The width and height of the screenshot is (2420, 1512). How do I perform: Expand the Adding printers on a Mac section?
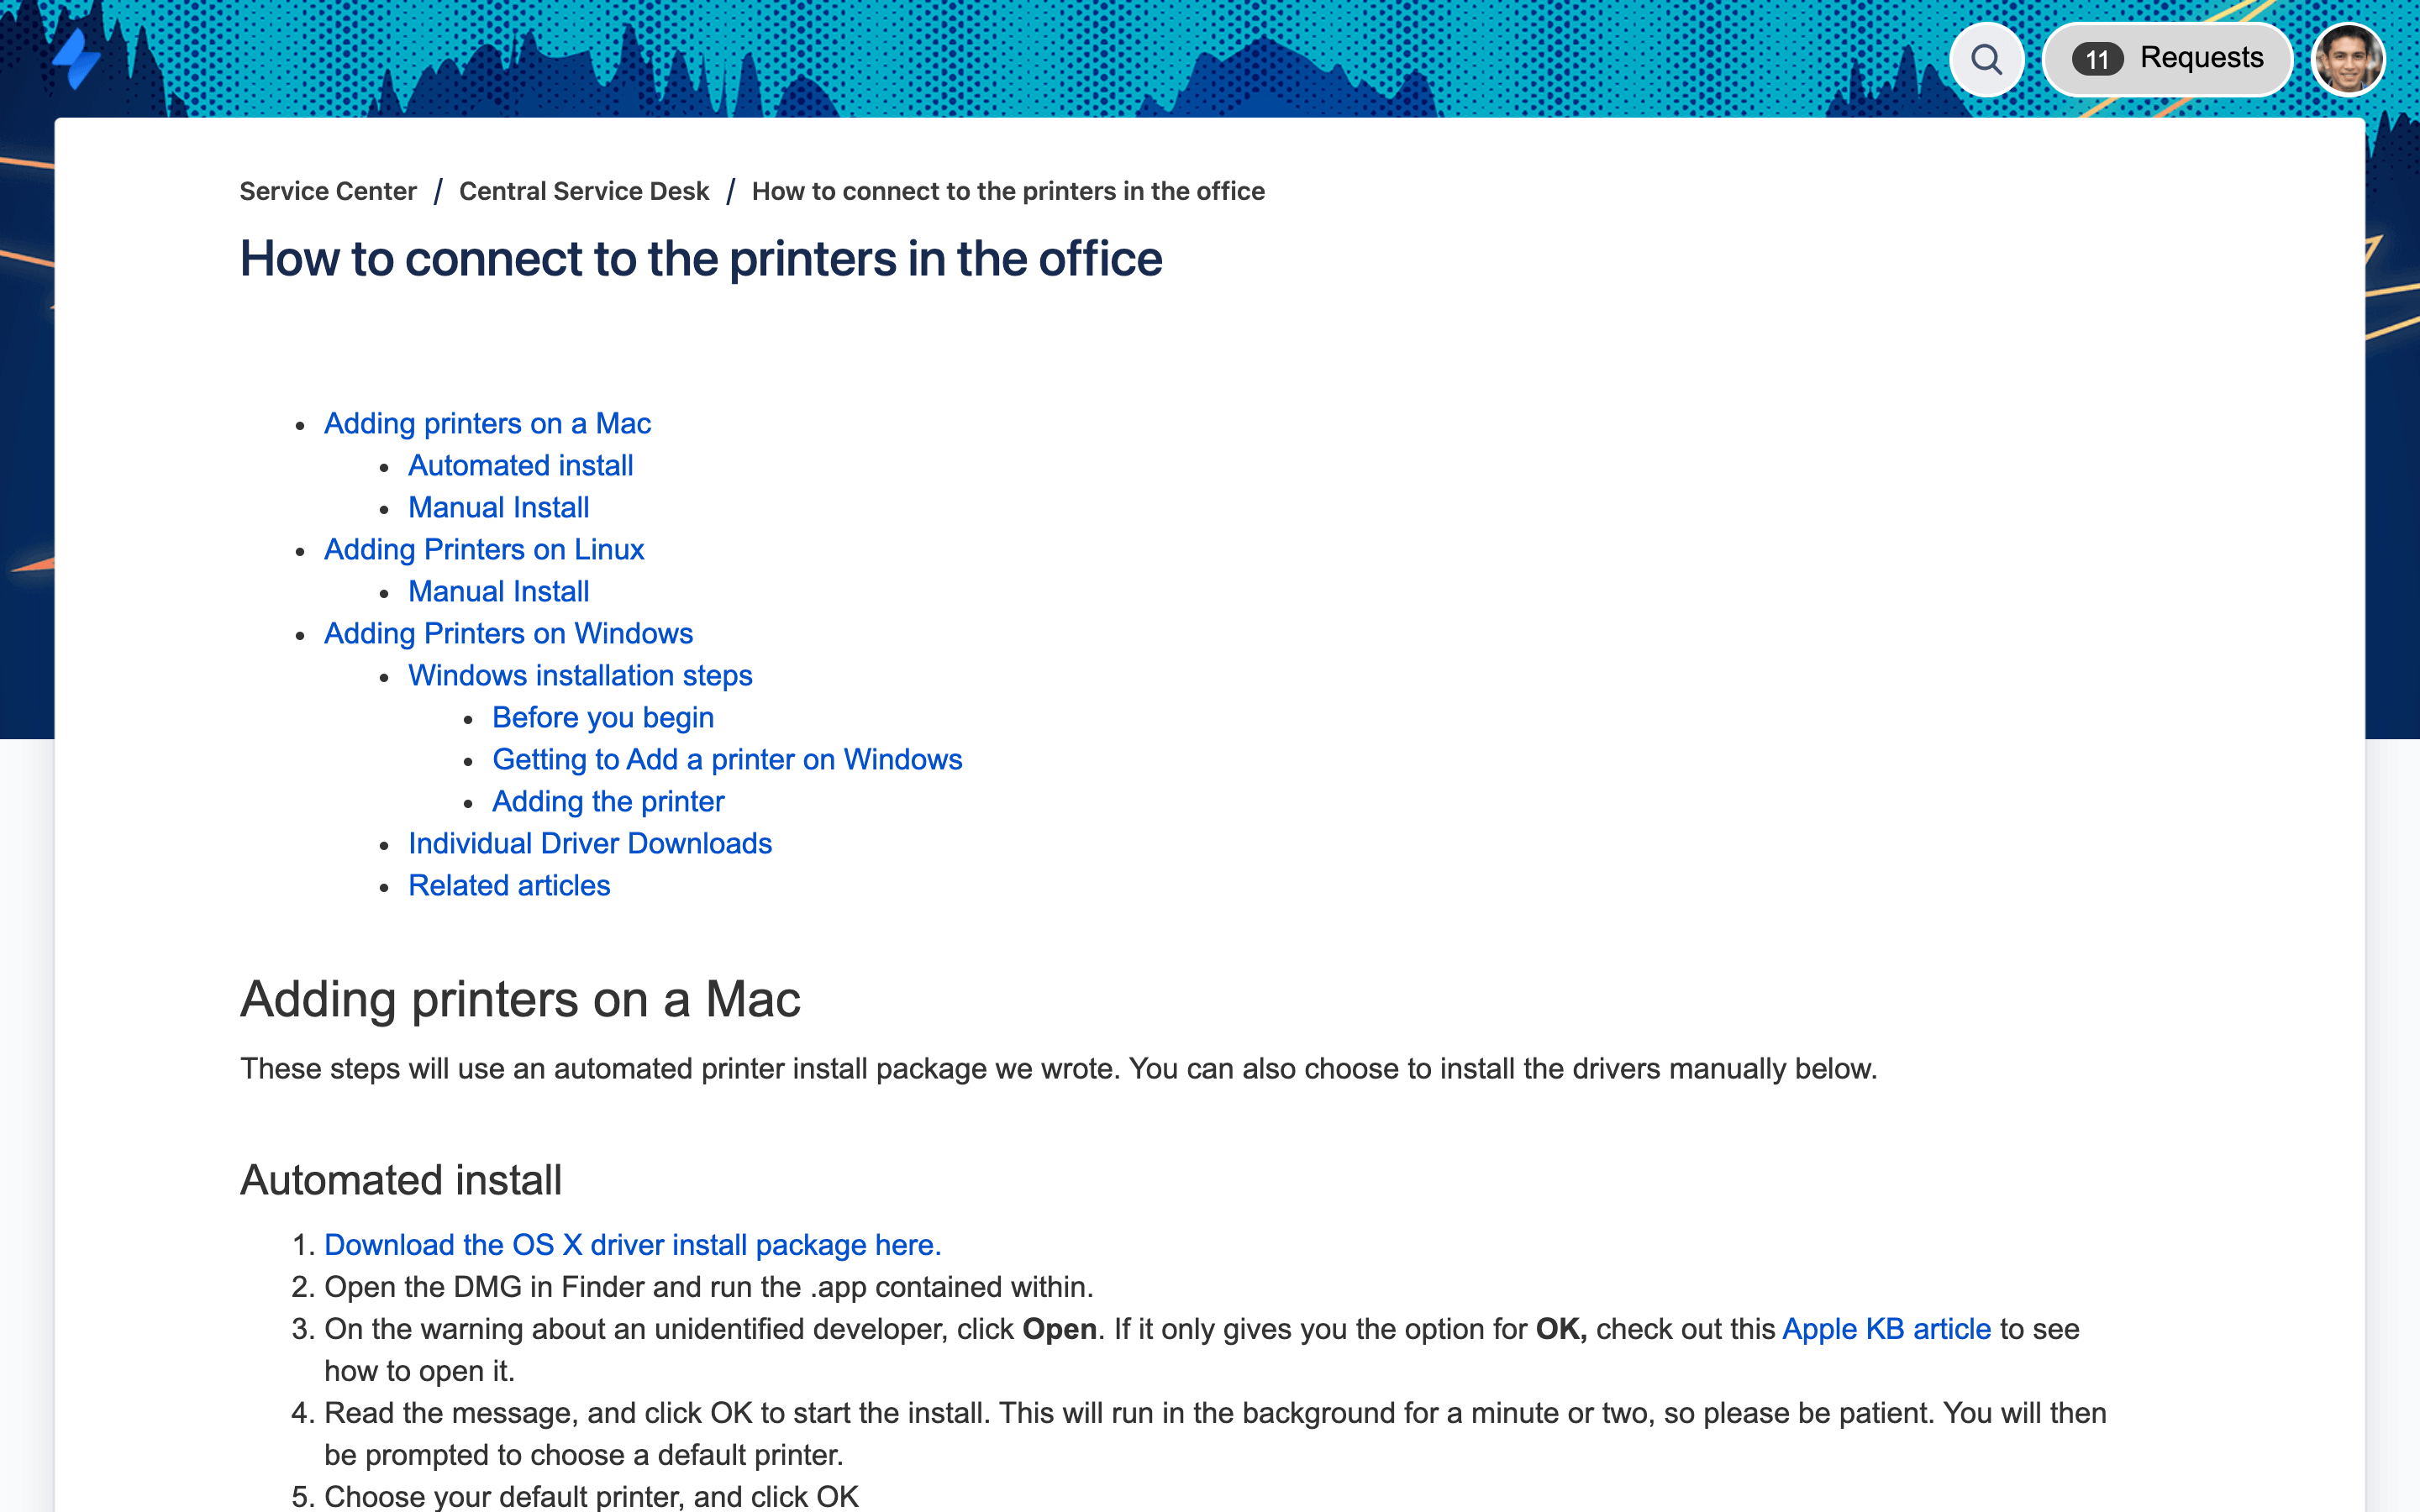coord(488,423)
